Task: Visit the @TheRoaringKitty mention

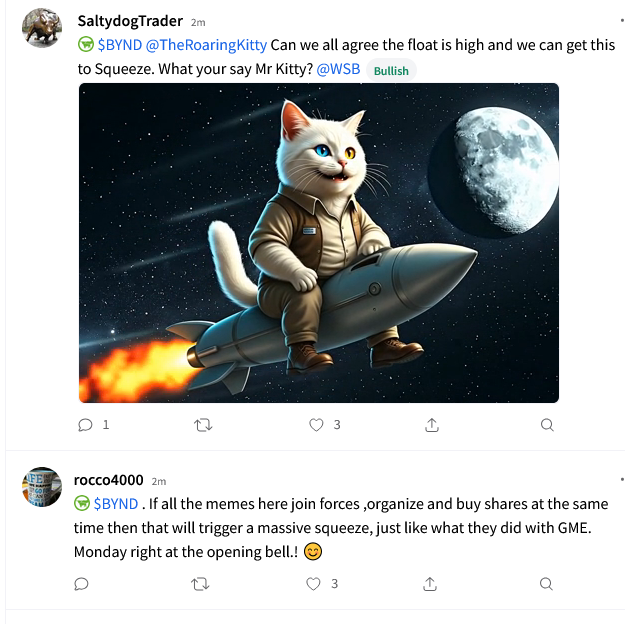Action: [206, 45]
